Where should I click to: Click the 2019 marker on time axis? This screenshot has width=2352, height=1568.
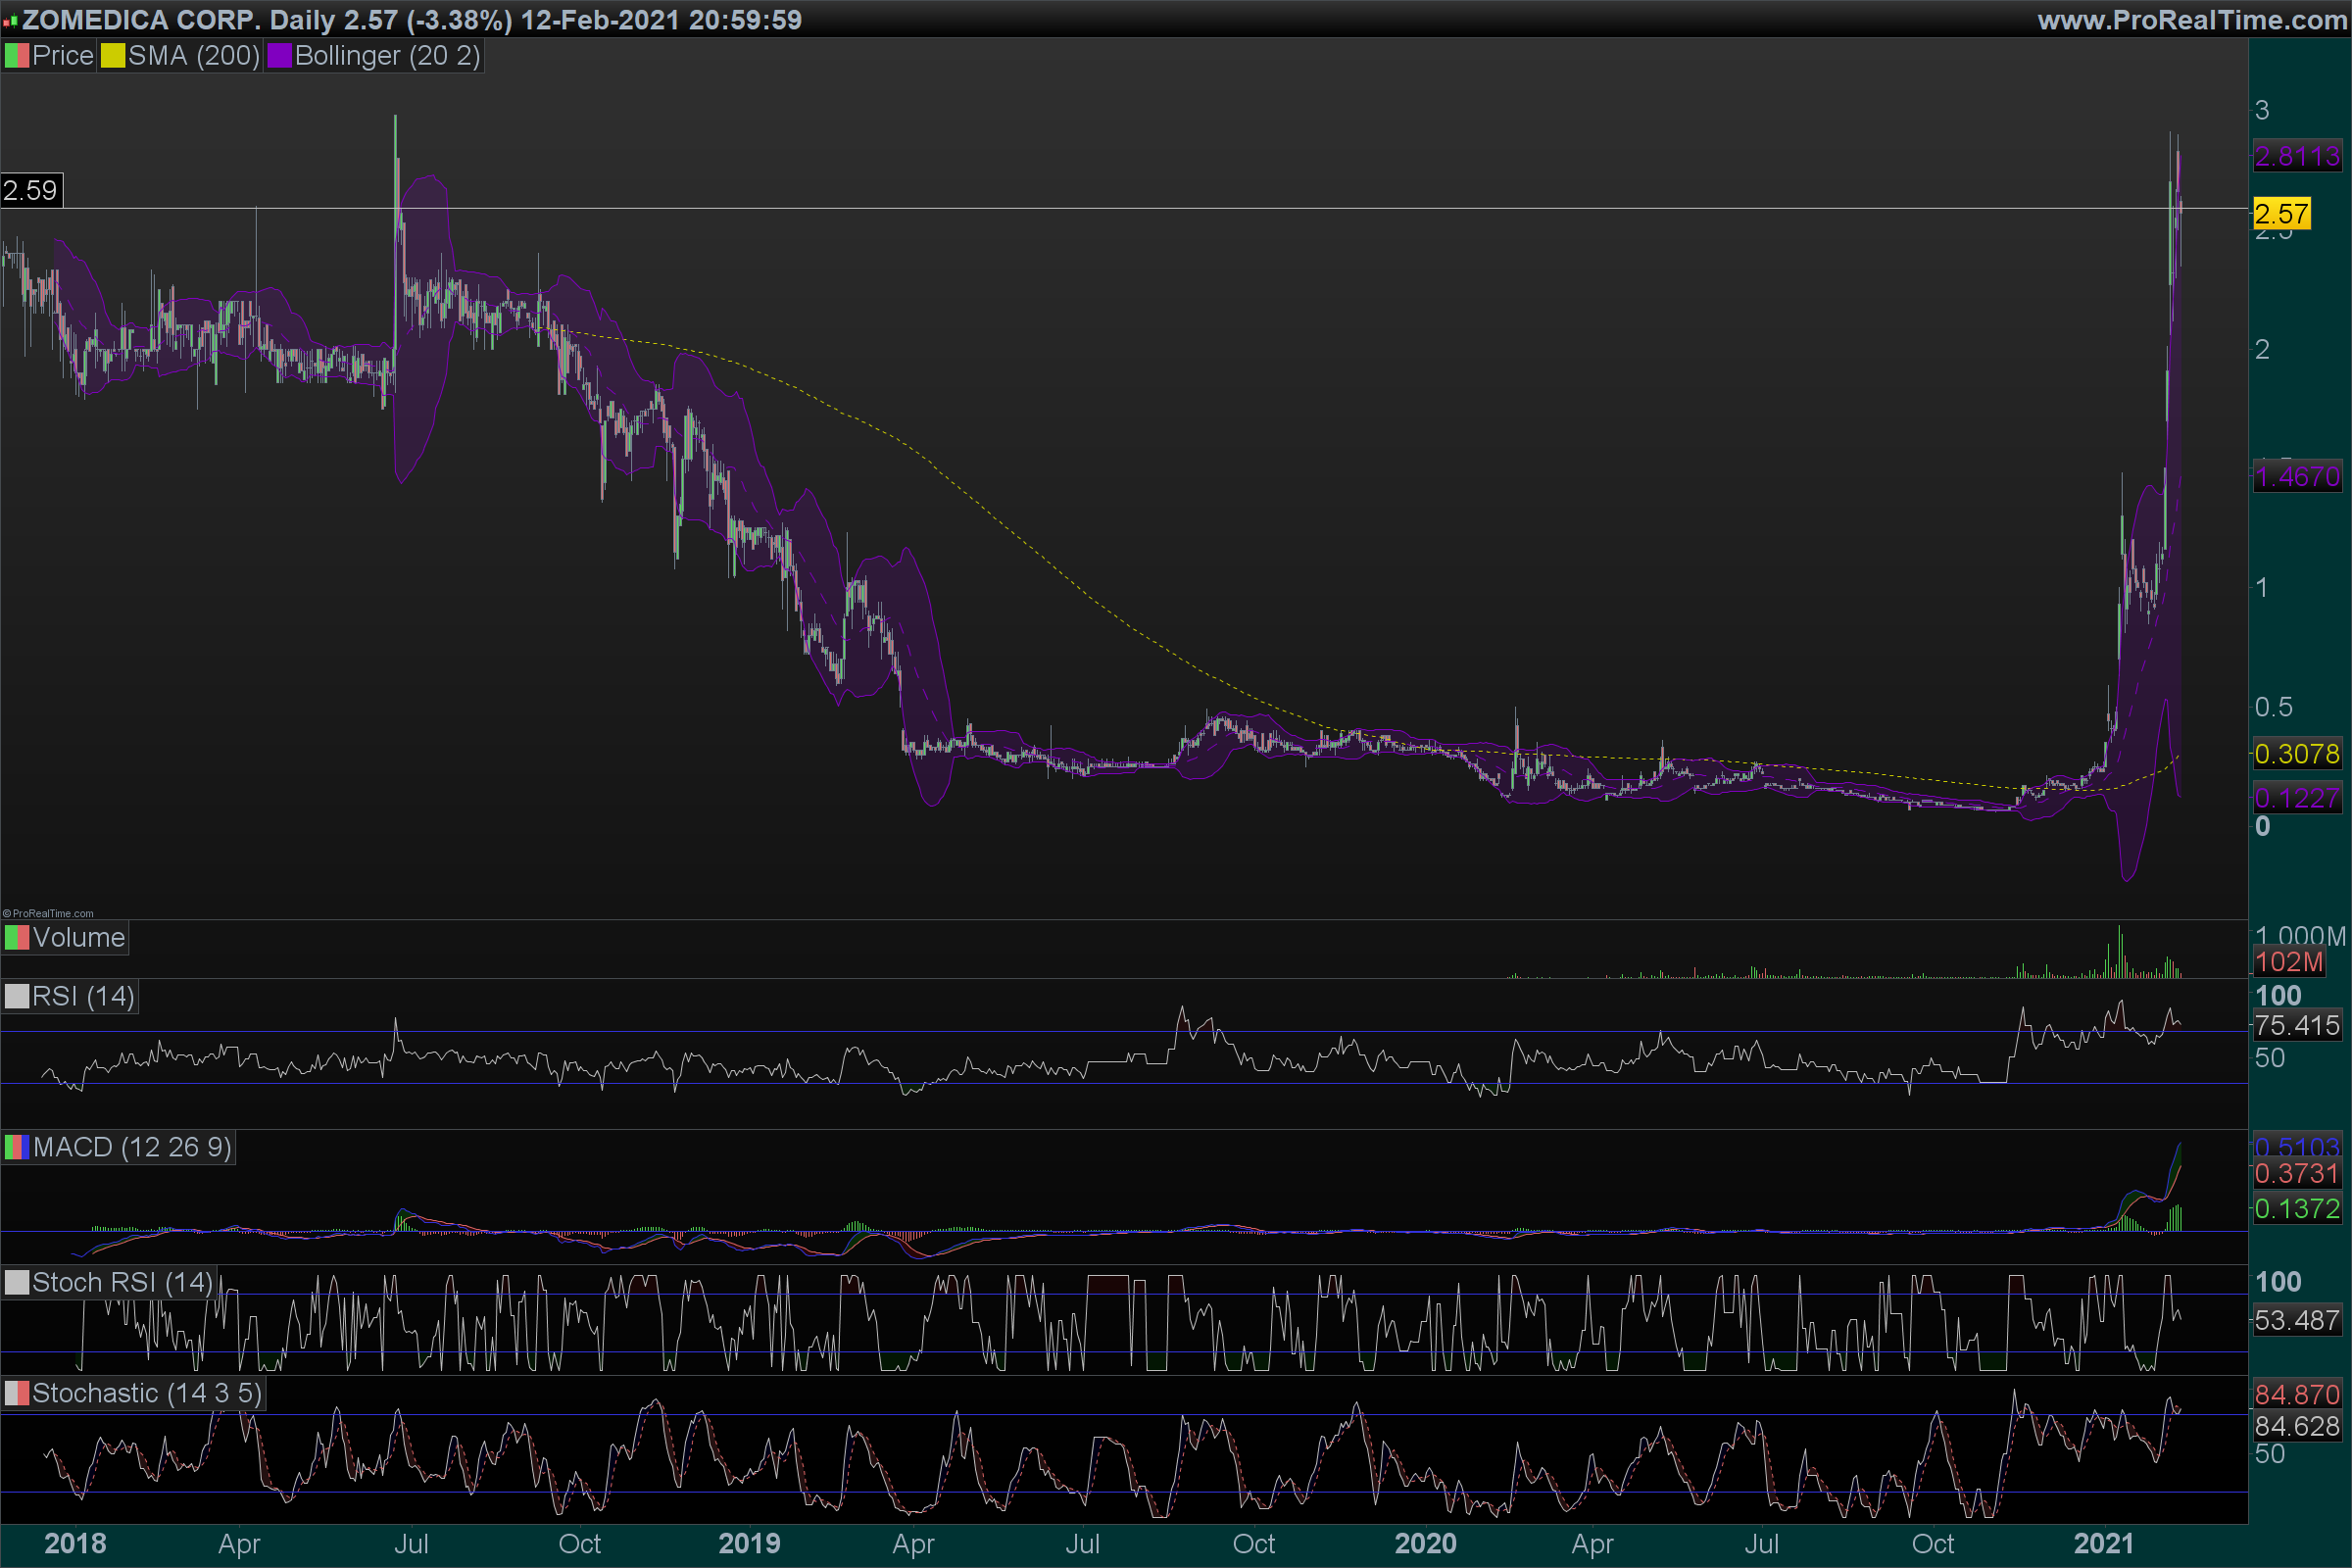pyautogui.click(x=749, y=1543)
